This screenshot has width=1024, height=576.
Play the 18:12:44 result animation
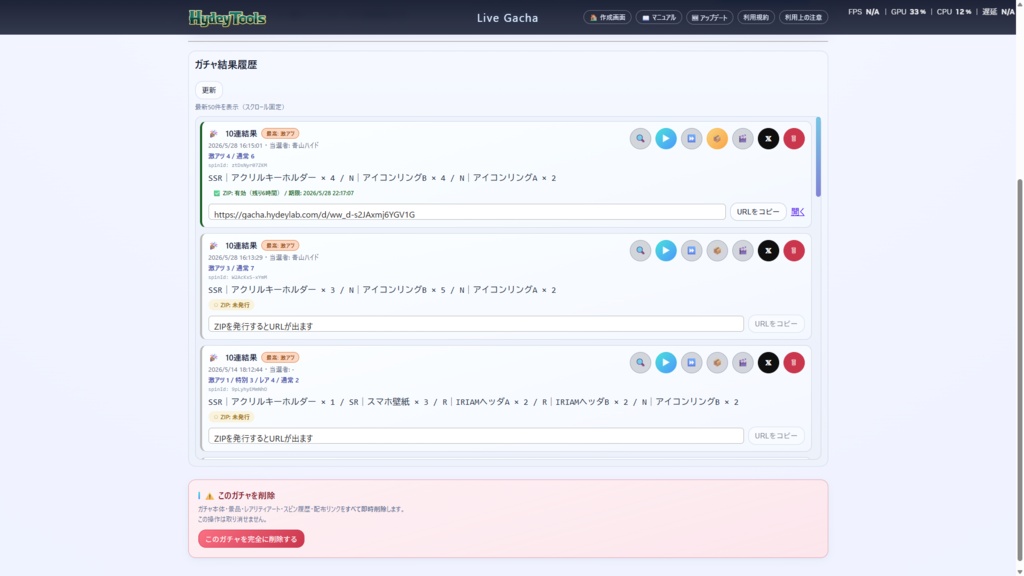click(665, 362)
